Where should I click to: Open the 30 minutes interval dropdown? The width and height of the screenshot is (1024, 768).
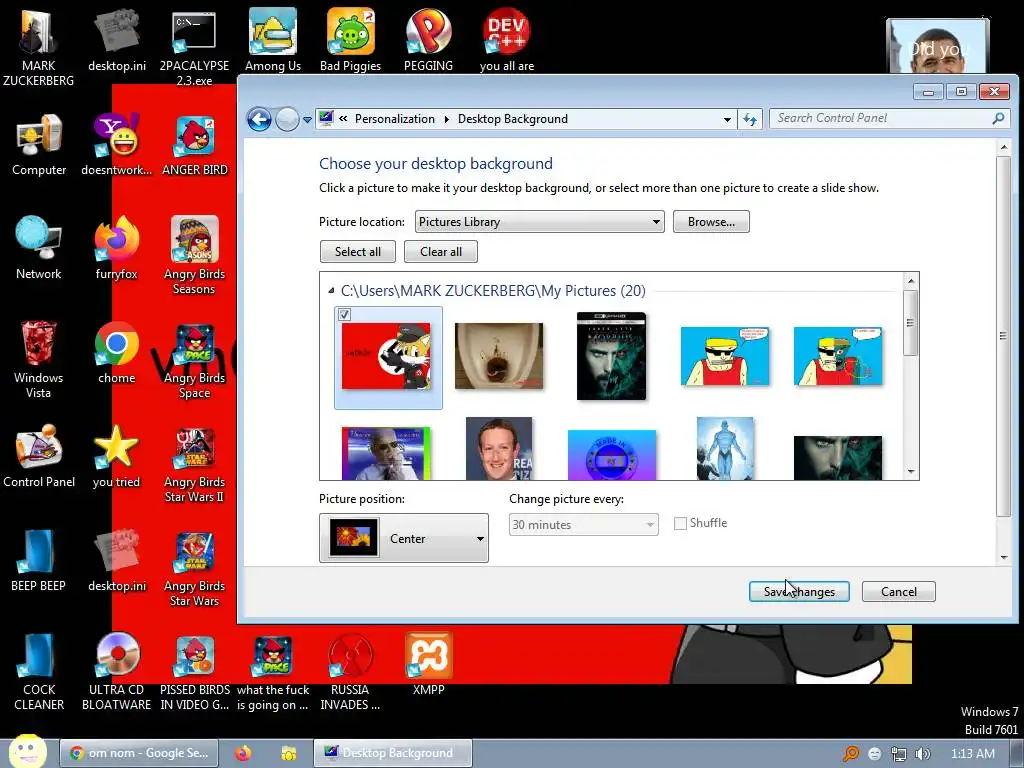point(583,524)
